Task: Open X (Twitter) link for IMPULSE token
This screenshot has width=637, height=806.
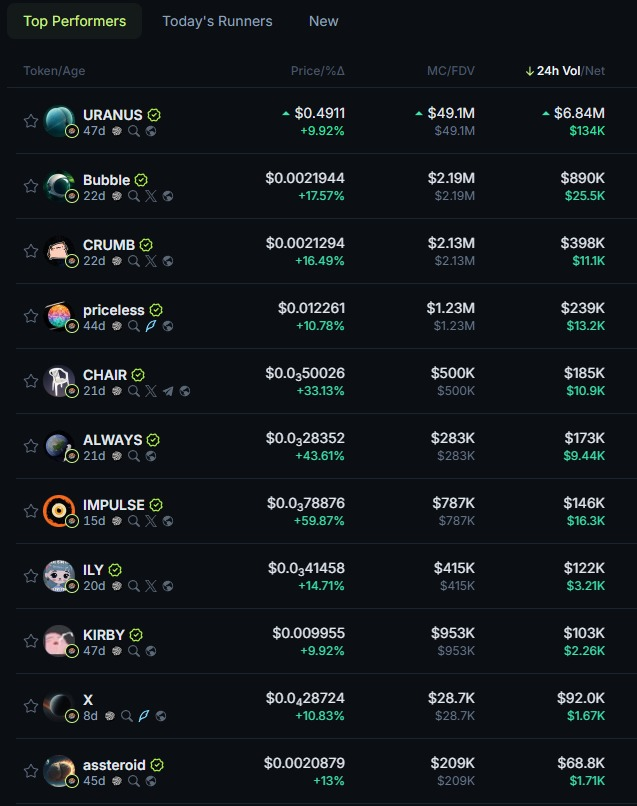Action: (x=151, y=521)
